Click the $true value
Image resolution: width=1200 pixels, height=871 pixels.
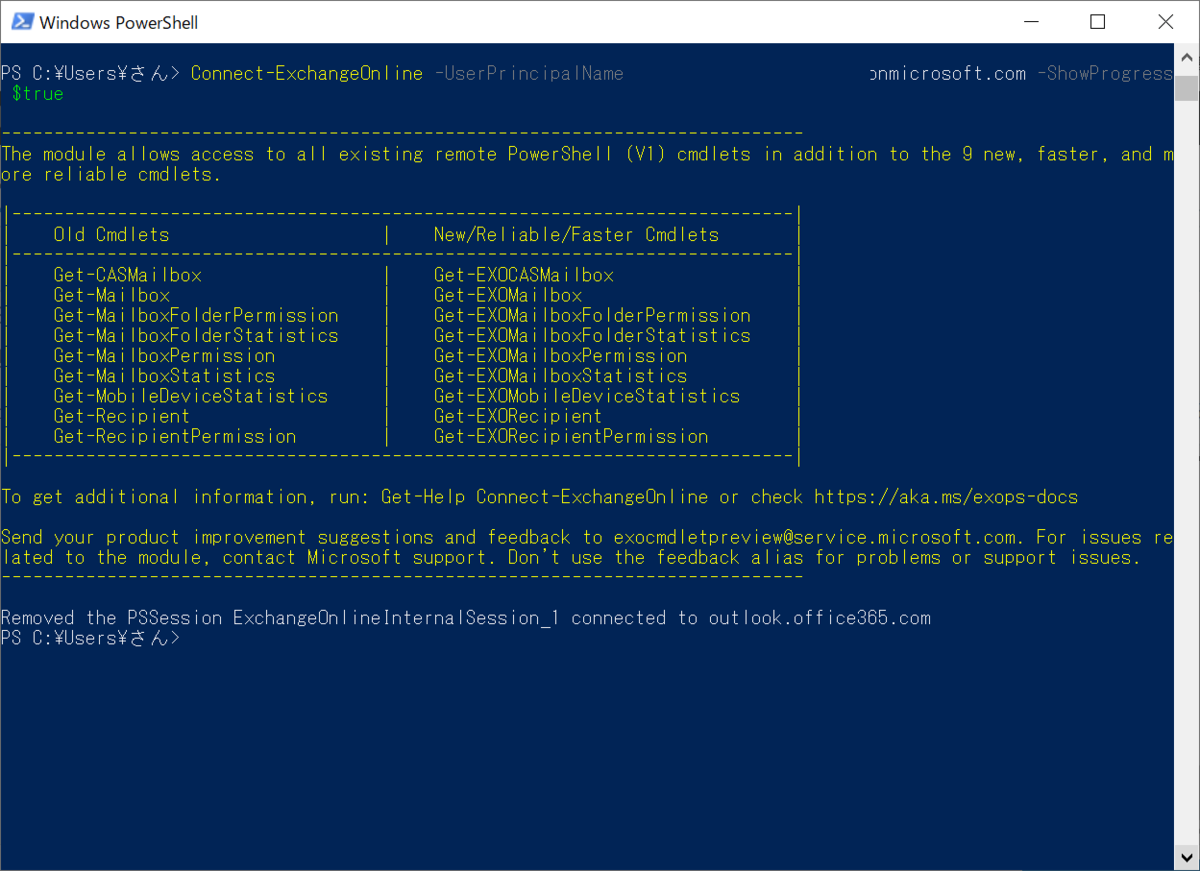[38, 93]
